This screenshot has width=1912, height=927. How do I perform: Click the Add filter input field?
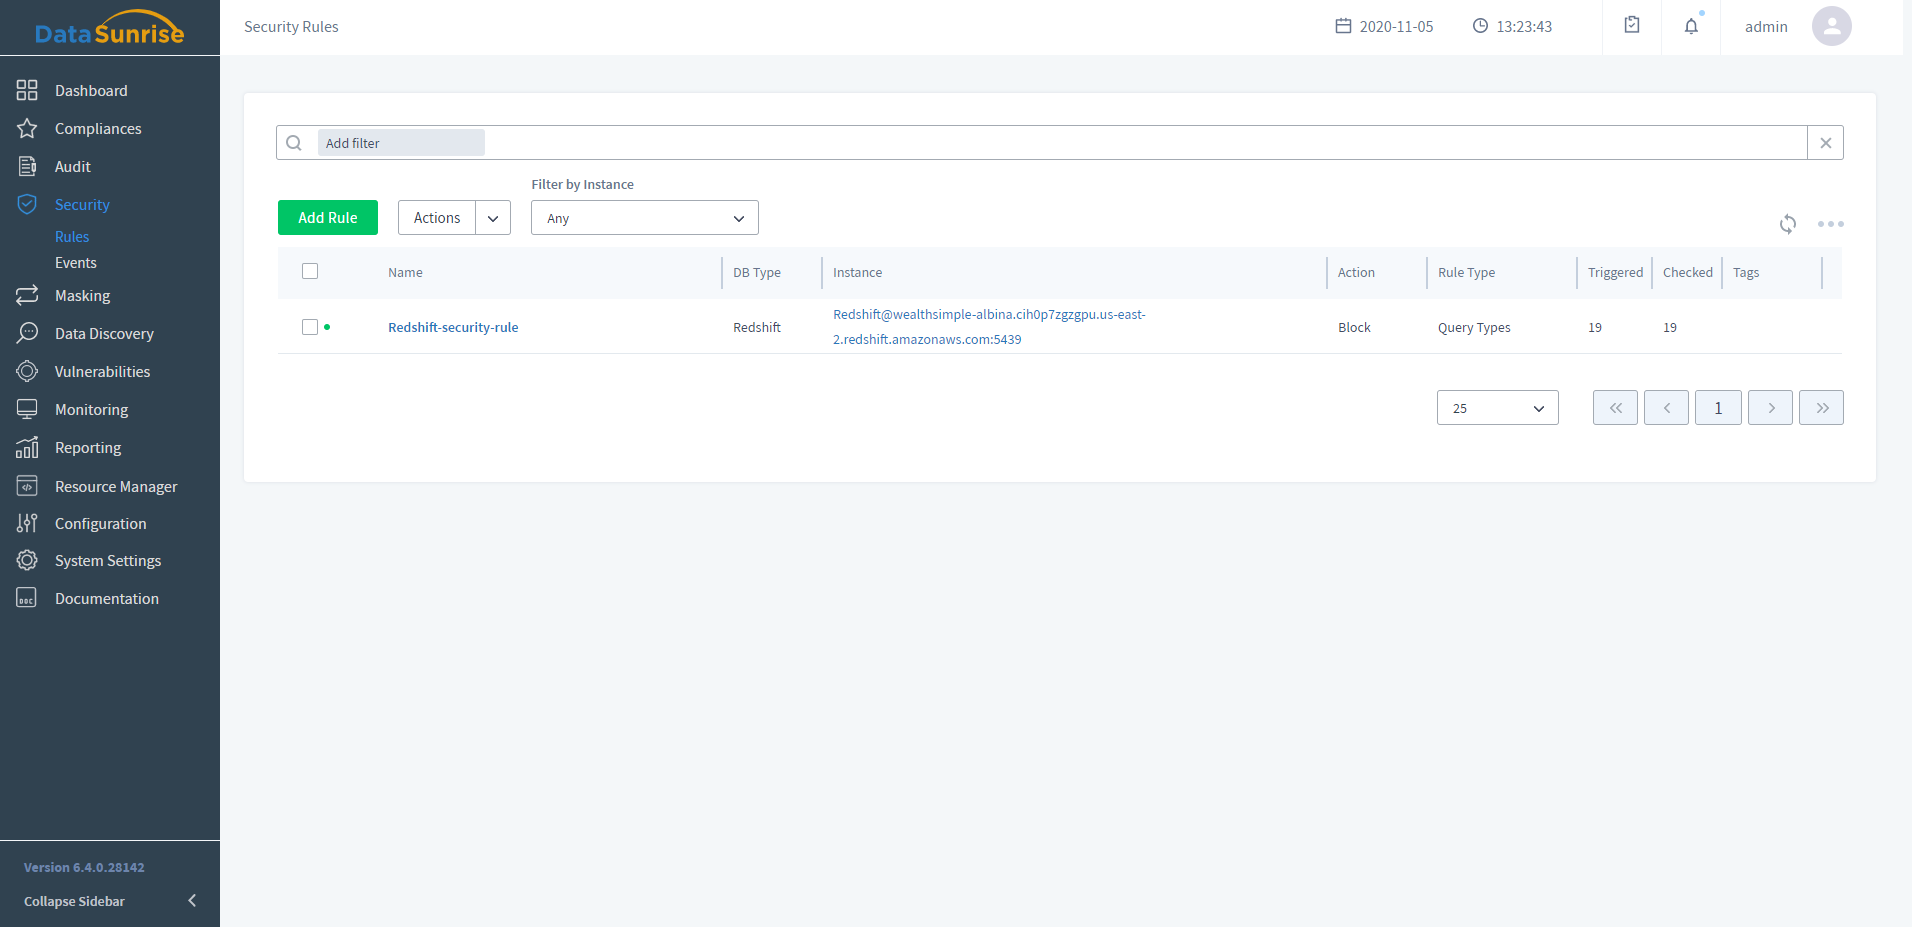point(401,143)
